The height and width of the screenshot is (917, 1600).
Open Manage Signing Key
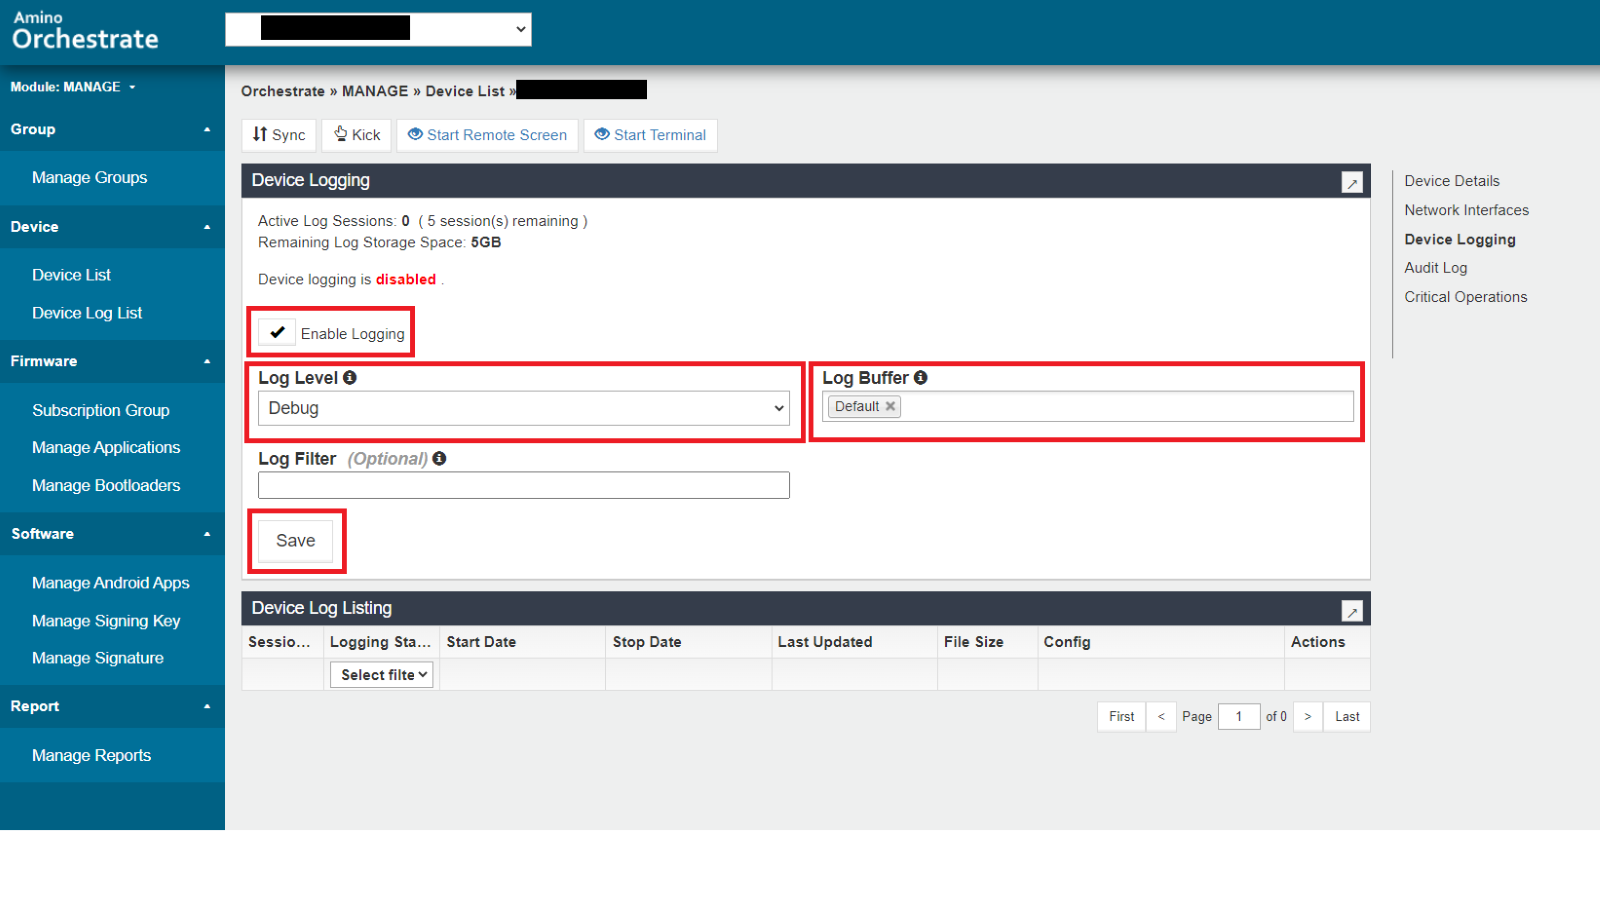pyautogui.click(x=106, y=621)
